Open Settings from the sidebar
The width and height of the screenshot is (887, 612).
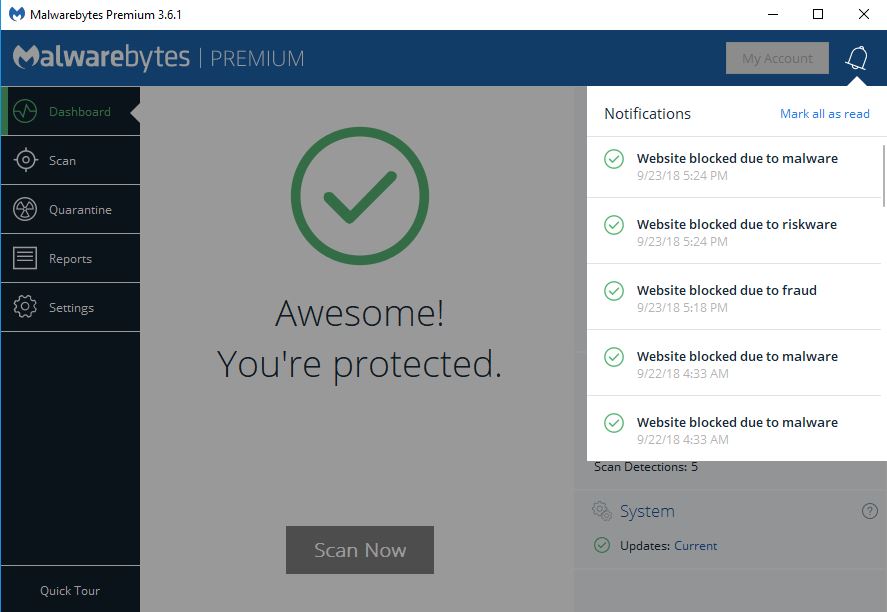[x=71, y=307]
